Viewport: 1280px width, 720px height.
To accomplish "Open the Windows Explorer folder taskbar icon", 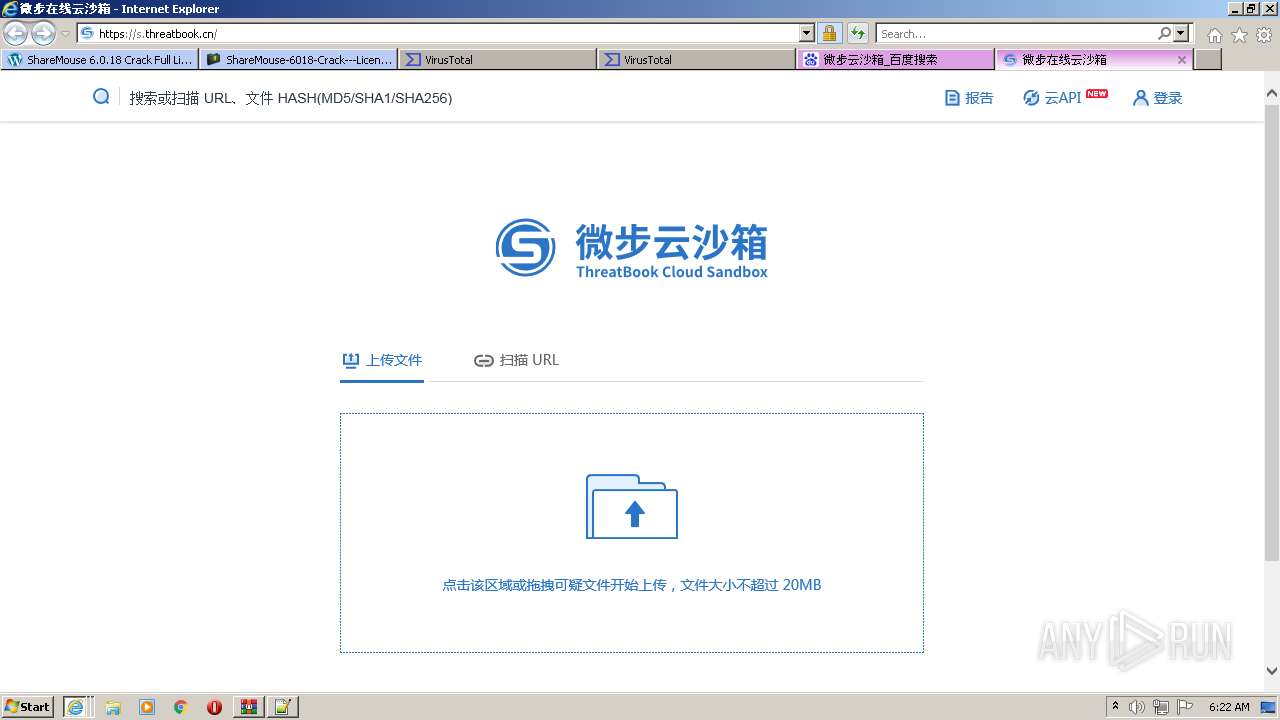I will pyautogui.click(x=113, y=707).
